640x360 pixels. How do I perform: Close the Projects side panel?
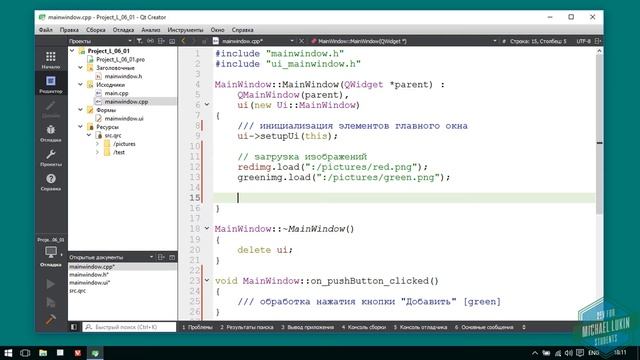[x=172, y=41]
